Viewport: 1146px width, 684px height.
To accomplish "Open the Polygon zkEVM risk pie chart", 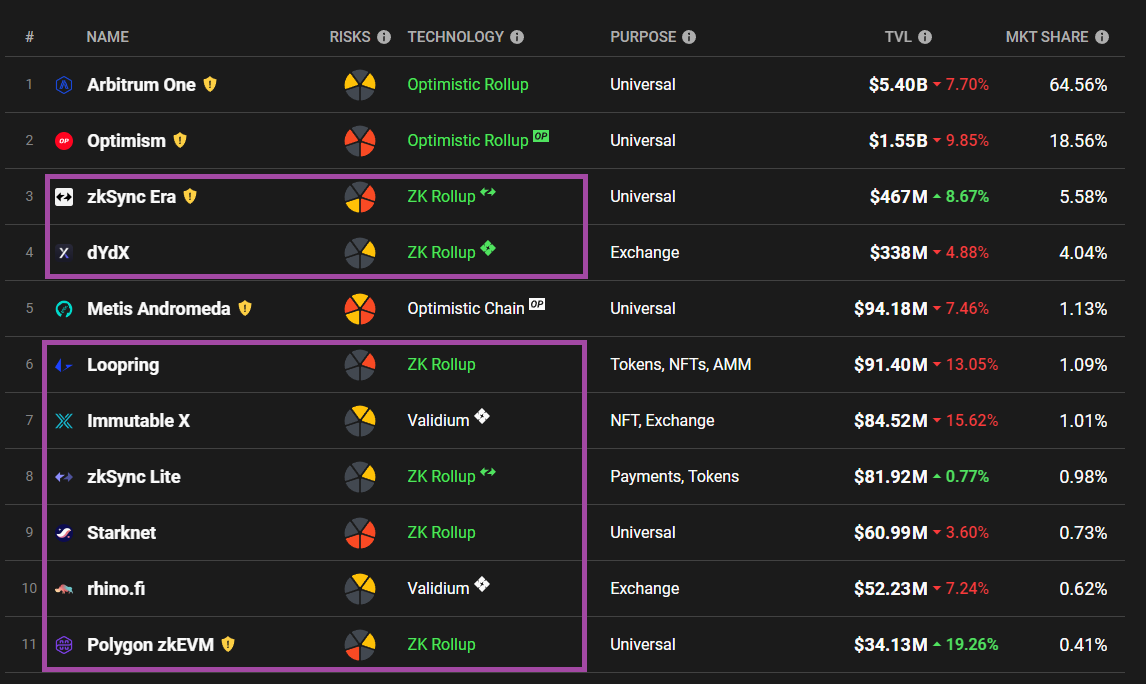I will [360, 645].
